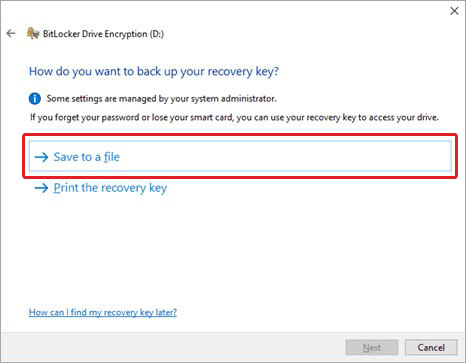Click the forget your password description sentence
Image resolution: width=466 pixels, height=363 pixels.
click(234, 118)
